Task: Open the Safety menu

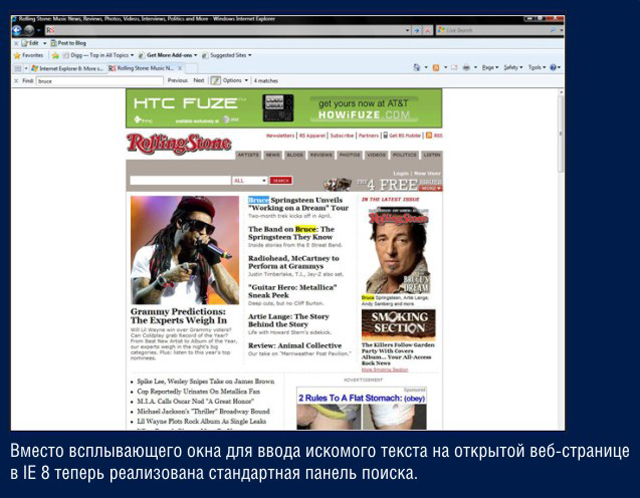Action: (513, 67)
